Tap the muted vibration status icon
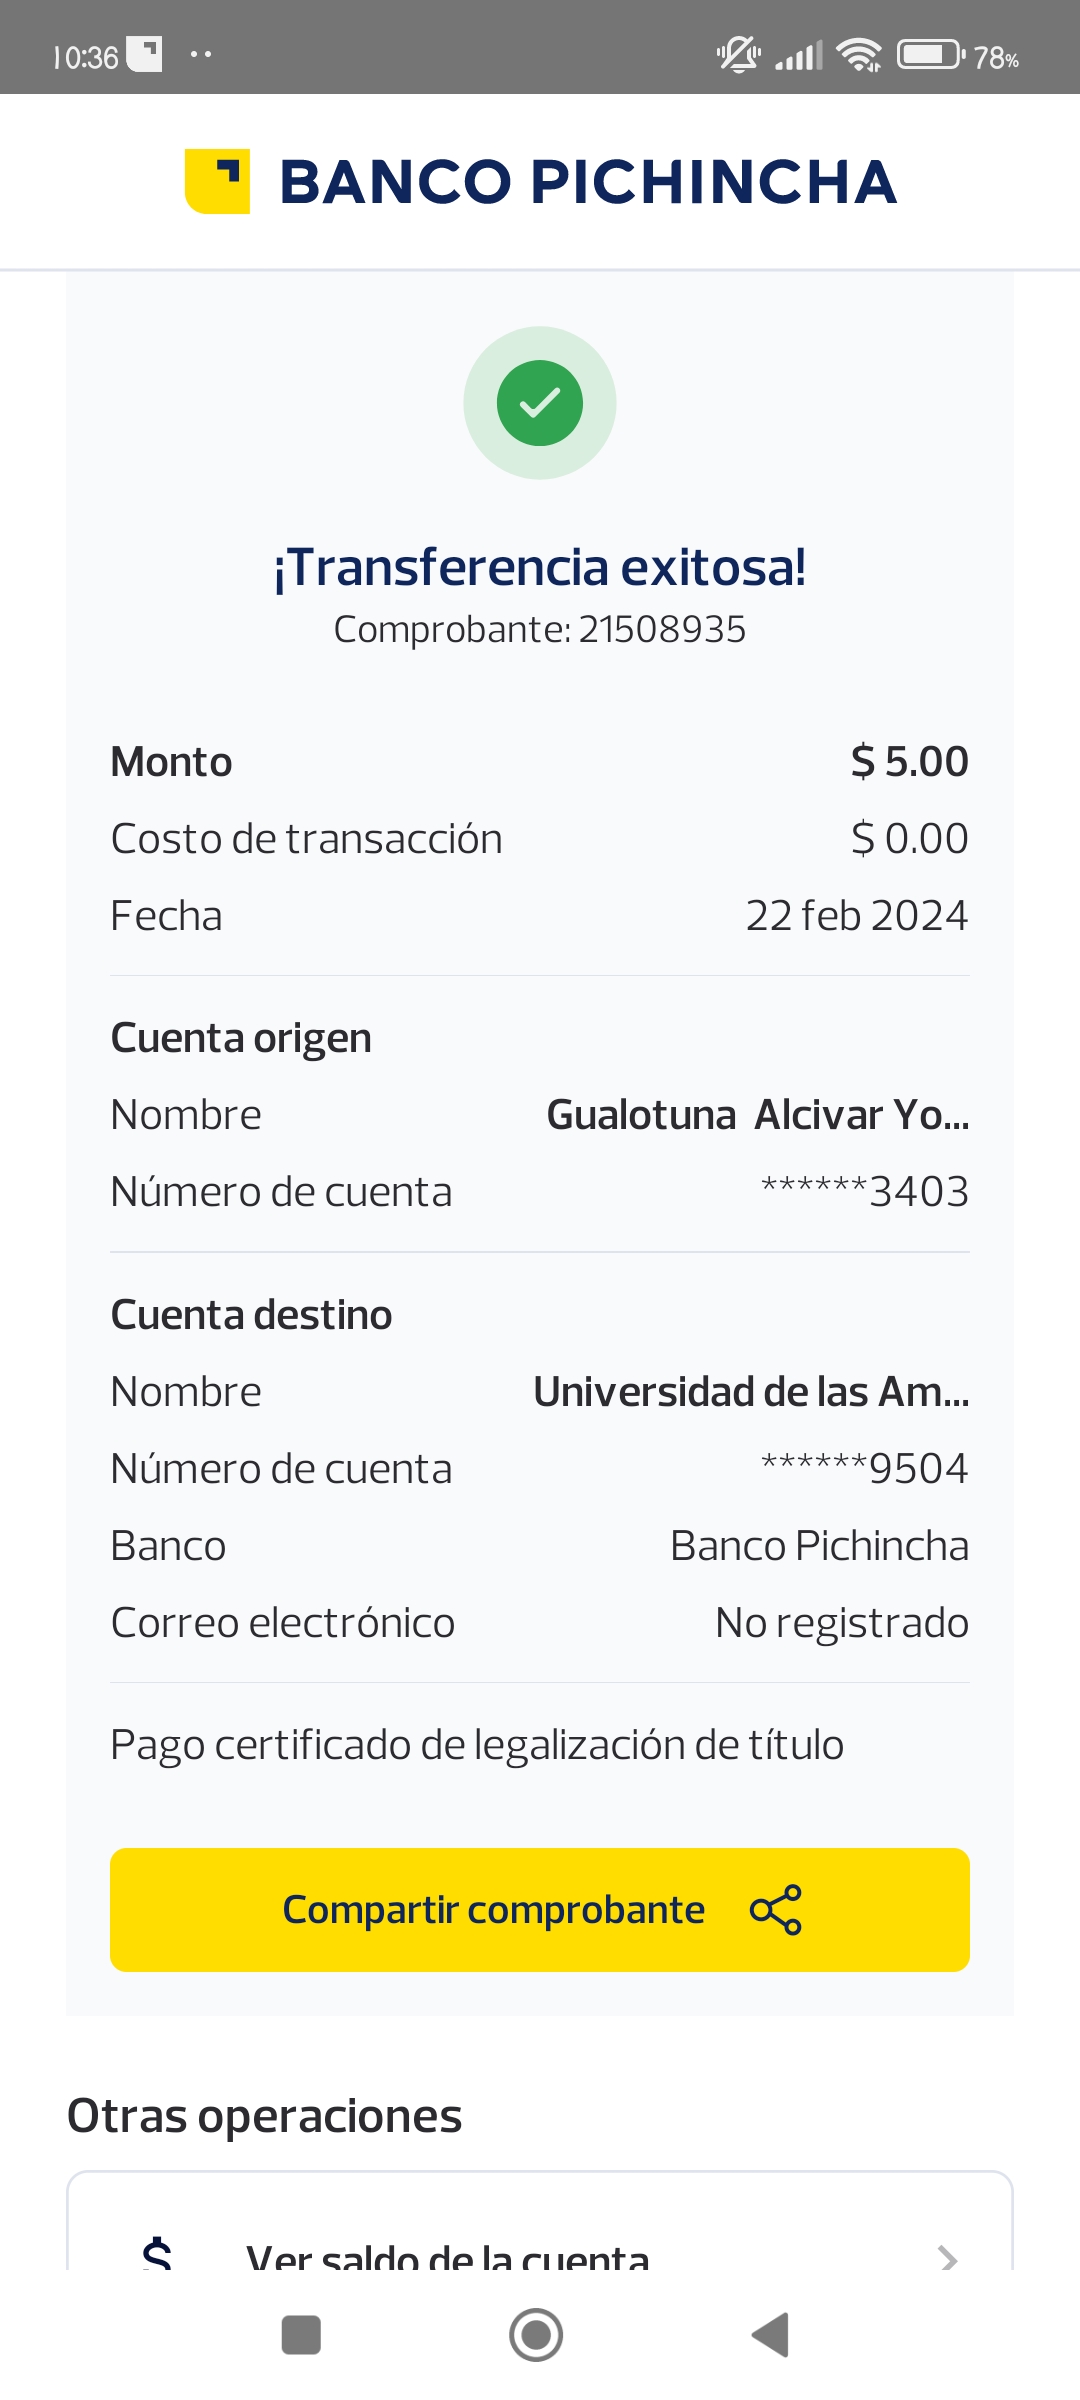The height and width of the screenshot is (2400, 1080). [x=738, y=55]
